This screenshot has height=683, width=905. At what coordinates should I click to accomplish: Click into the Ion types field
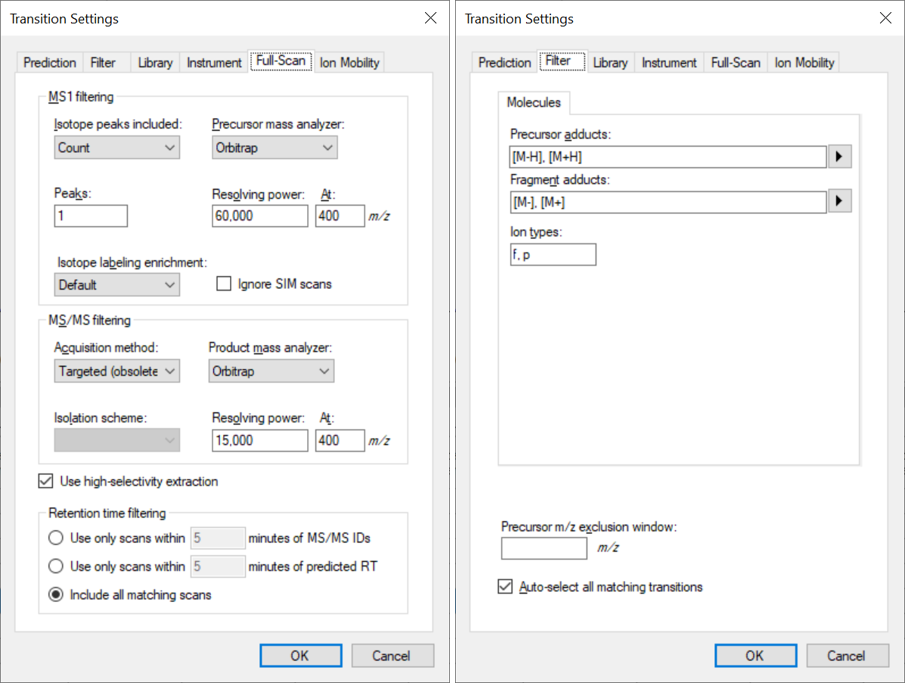click(x=552, y=254)
